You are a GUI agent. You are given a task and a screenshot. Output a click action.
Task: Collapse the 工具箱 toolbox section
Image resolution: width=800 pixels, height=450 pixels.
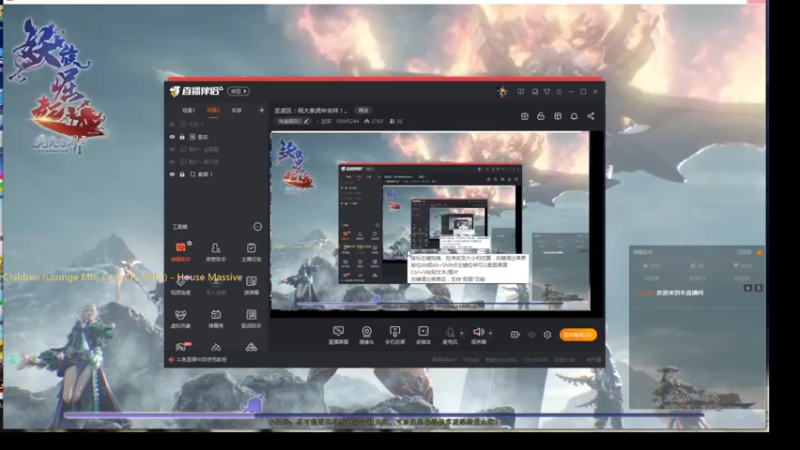(x=258, y=227)
